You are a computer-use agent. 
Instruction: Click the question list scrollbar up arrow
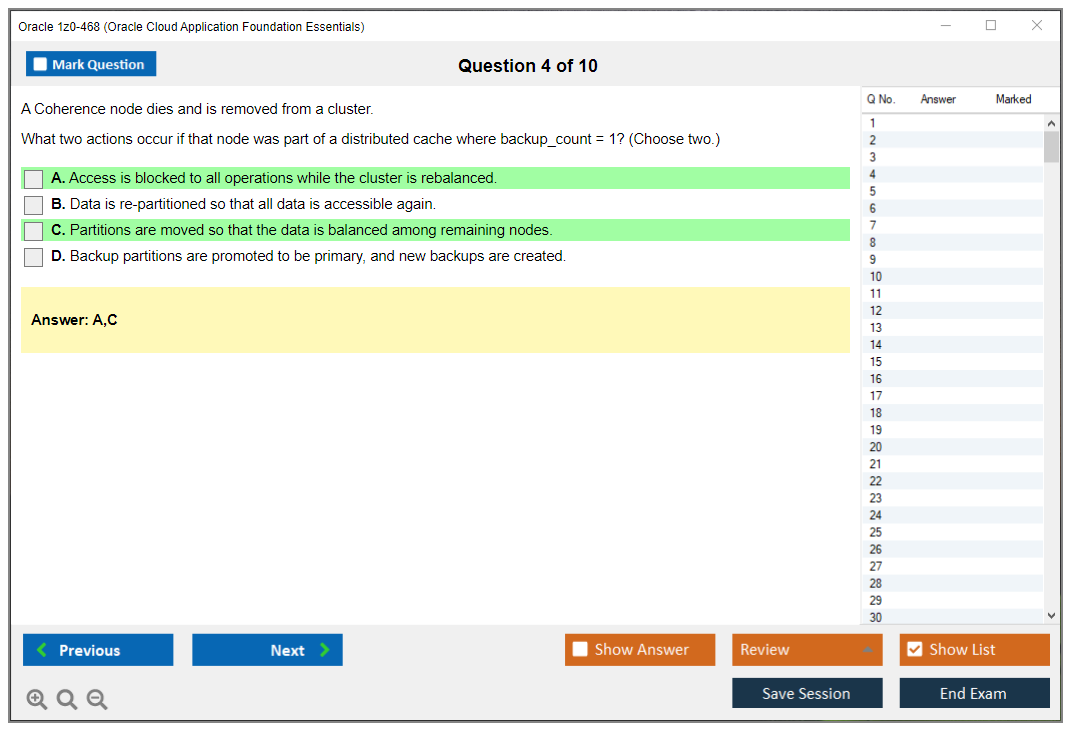pyautogui.click(x=1051, y=122)
